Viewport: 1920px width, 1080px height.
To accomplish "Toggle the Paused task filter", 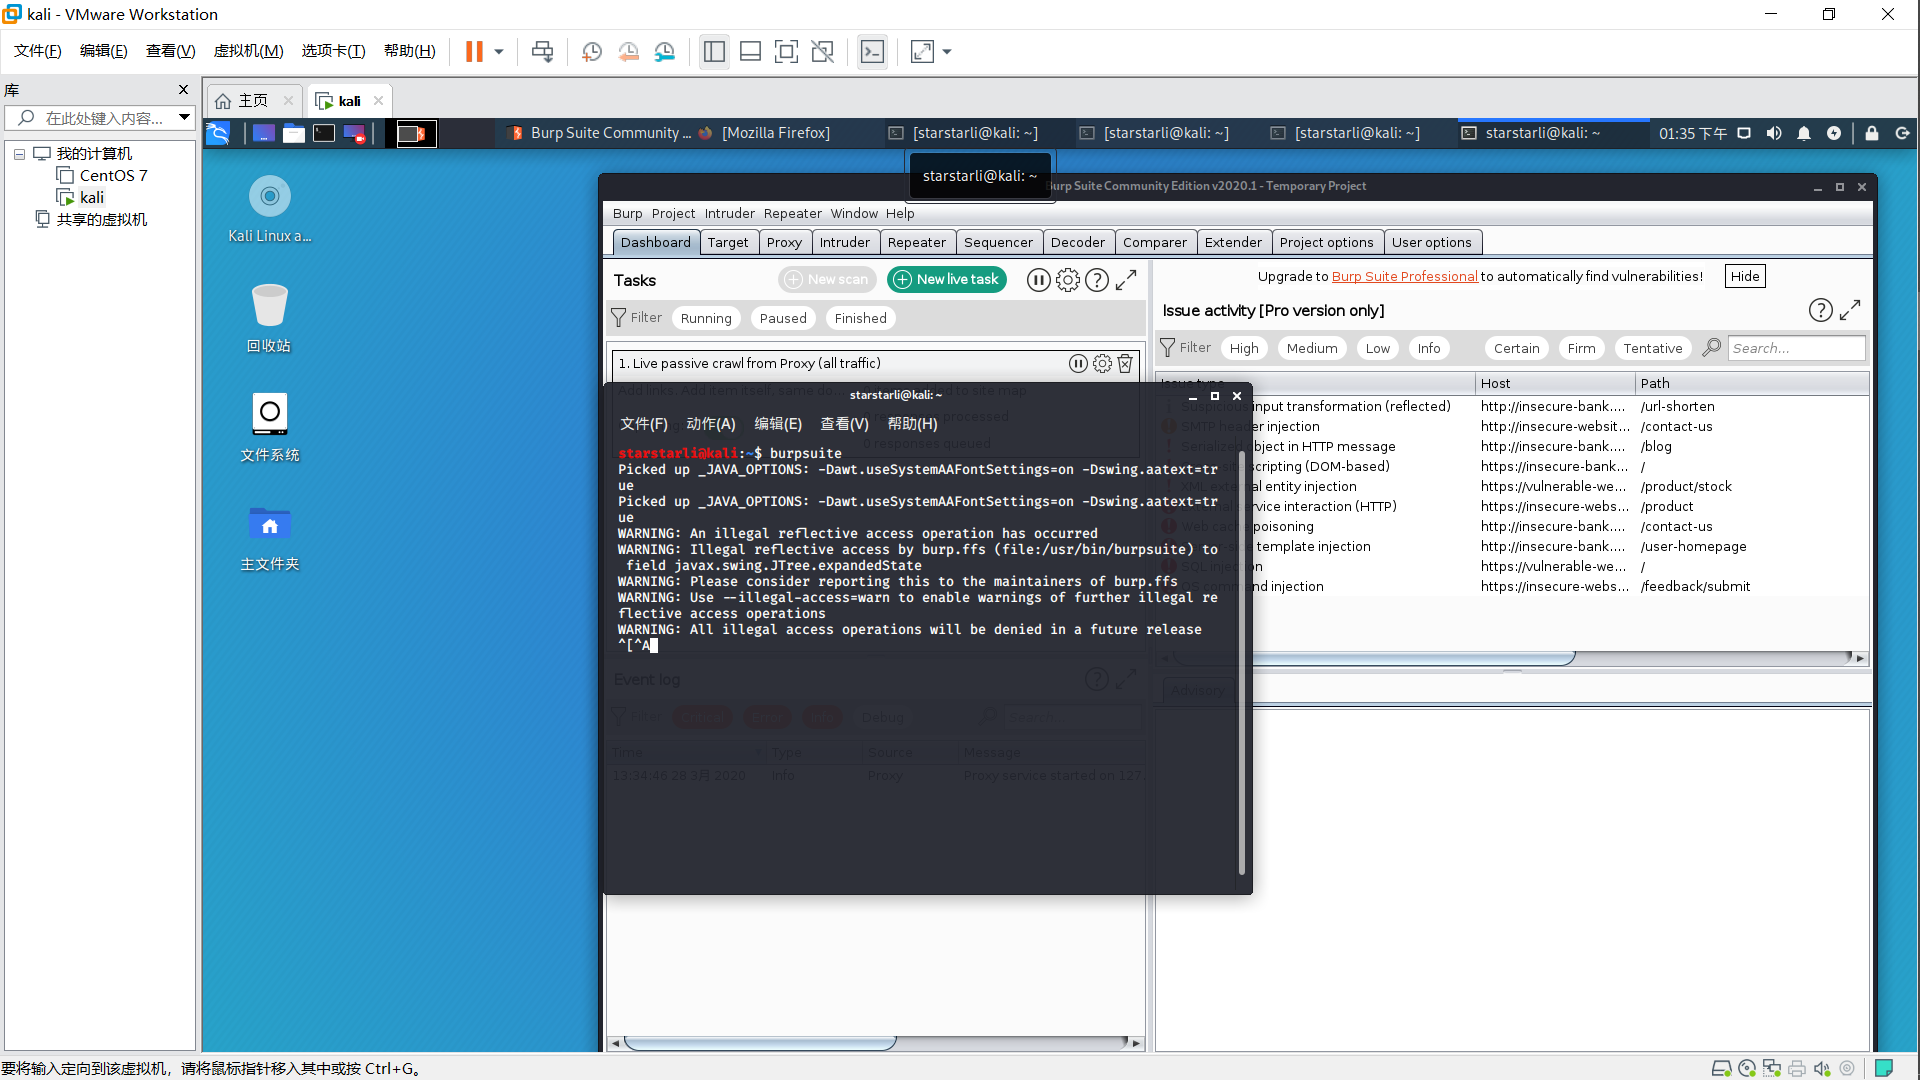I will (783, 319).
